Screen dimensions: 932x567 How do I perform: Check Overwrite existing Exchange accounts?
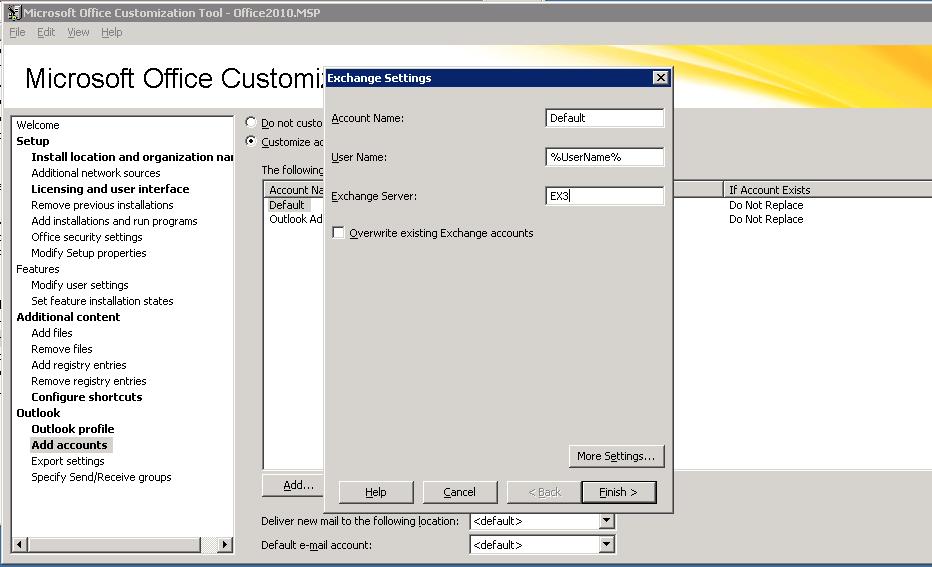tap(338, 233)
